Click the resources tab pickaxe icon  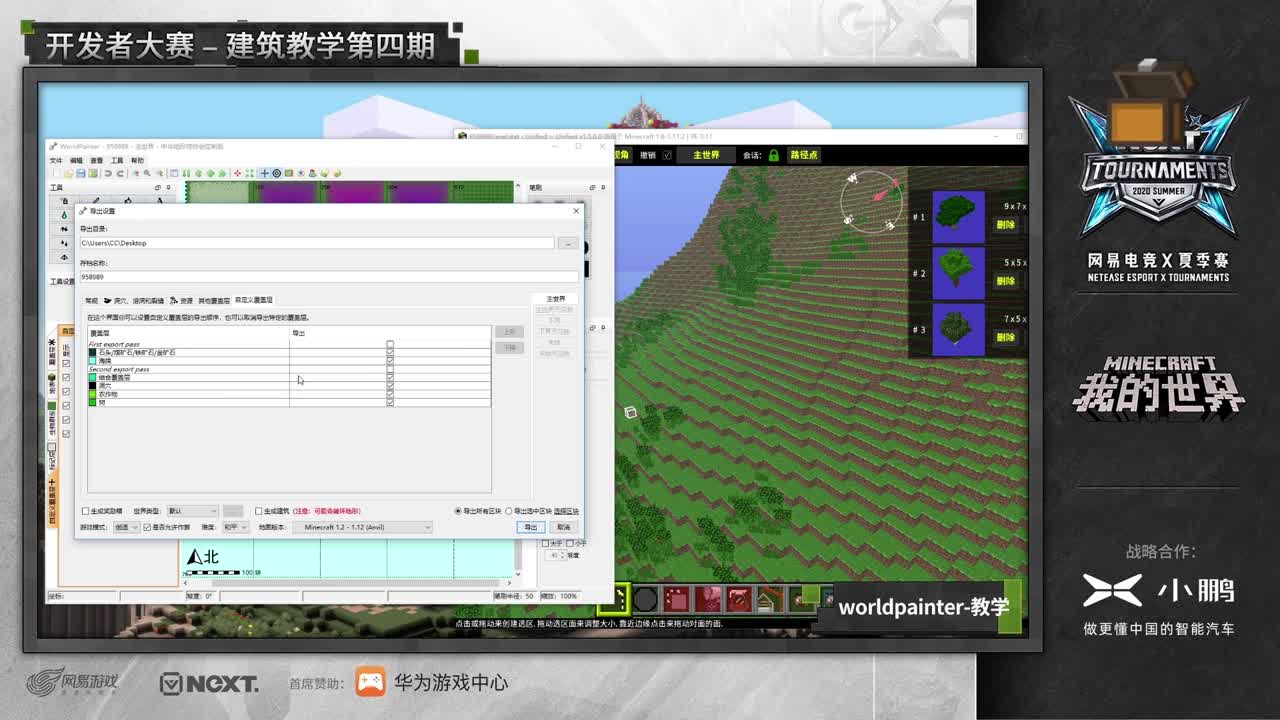point(173,300)
